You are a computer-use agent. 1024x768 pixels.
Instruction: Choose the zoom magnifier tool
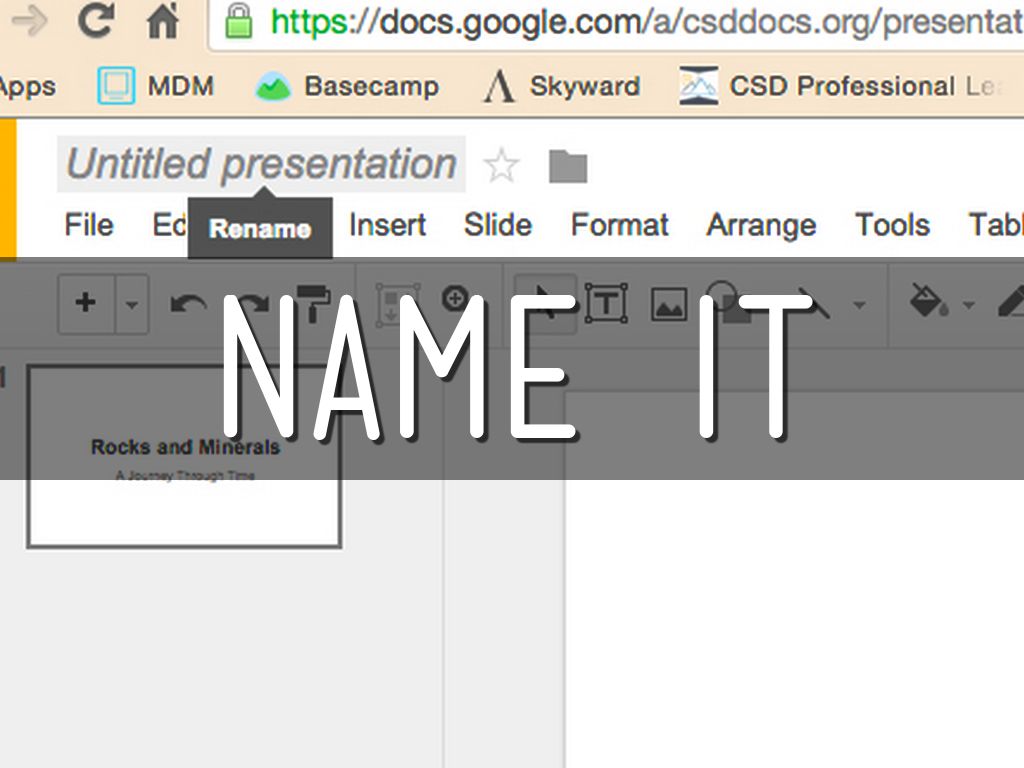[456, 298]
